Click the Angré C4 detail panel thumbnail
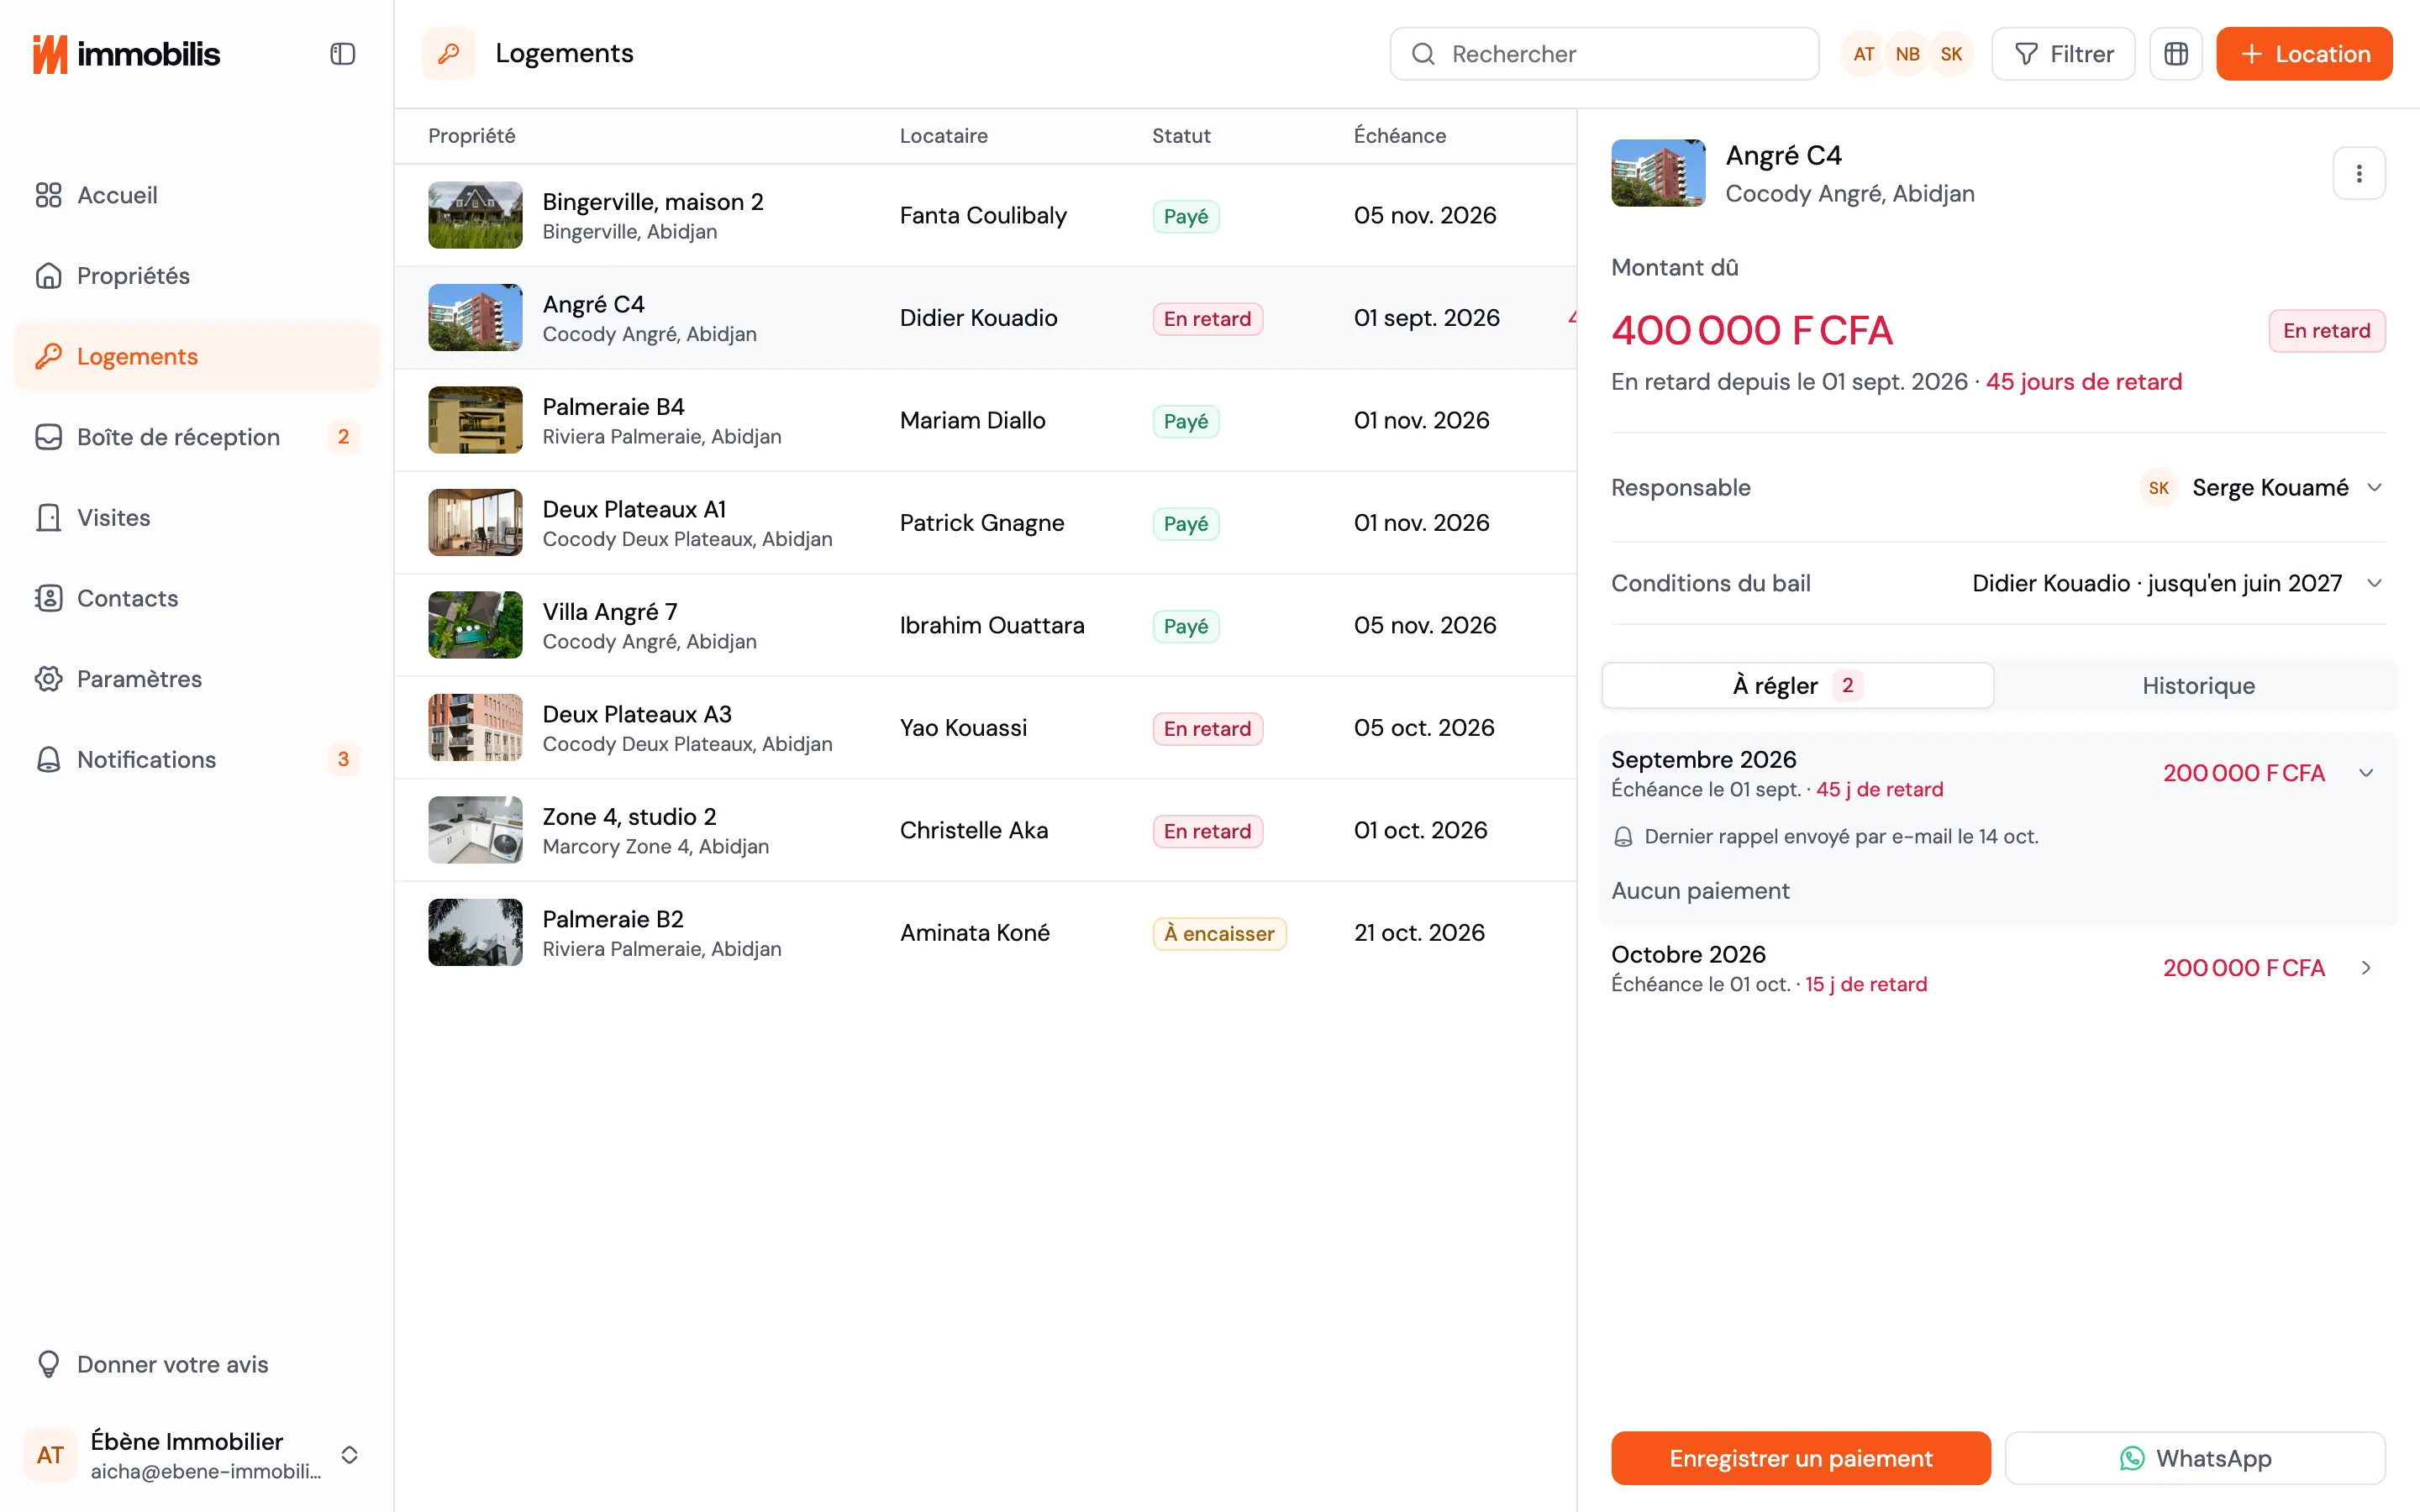Image resolution: width=2420 pixels, height=1512 pixels. pos(1658,173)
